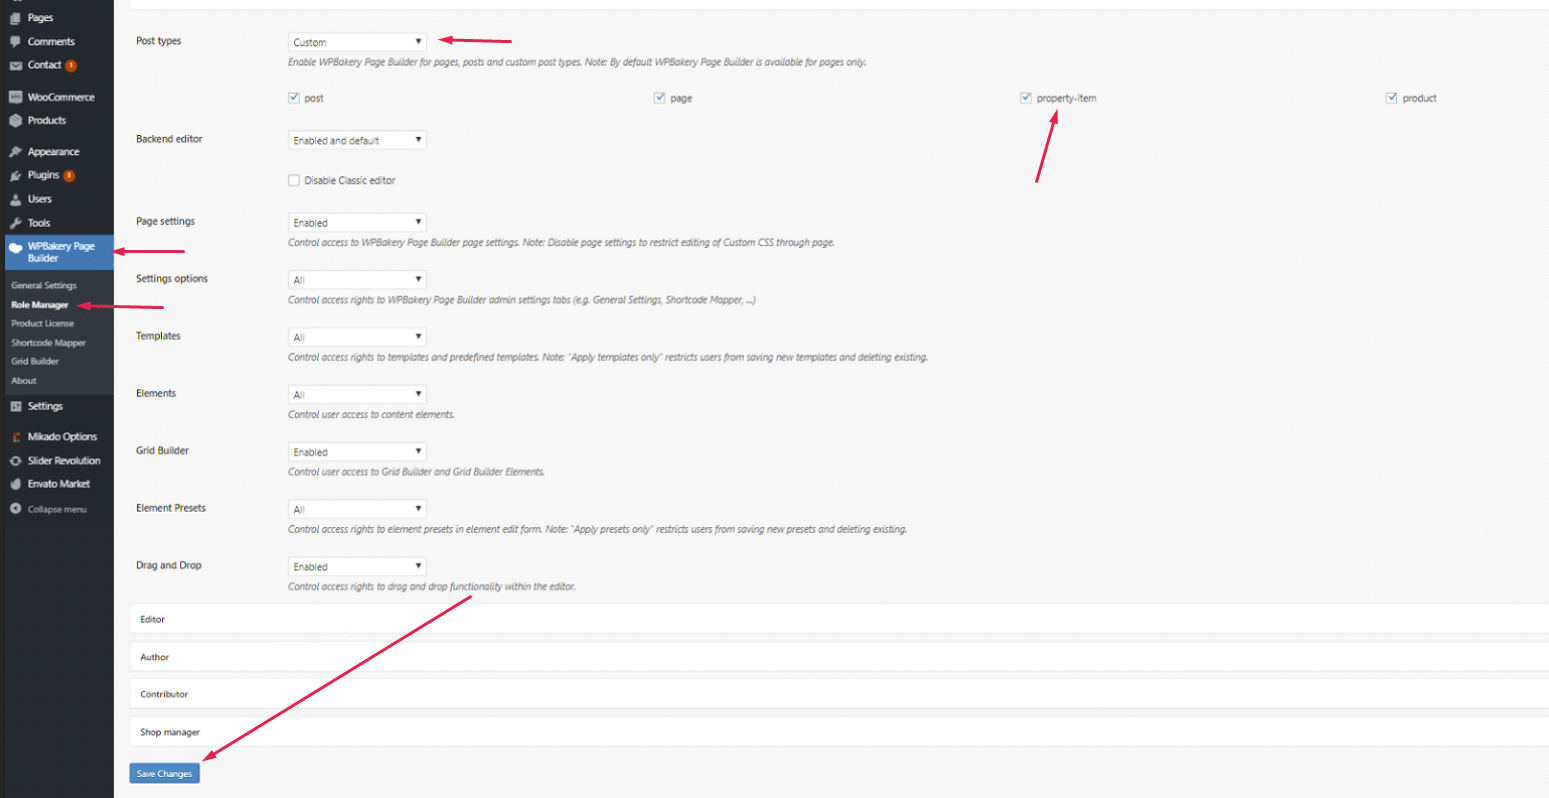Image resolution: width=1549 pixels, height=798 pixels.
Task: Click the Mikado Options icon
Action: [15, 437]
